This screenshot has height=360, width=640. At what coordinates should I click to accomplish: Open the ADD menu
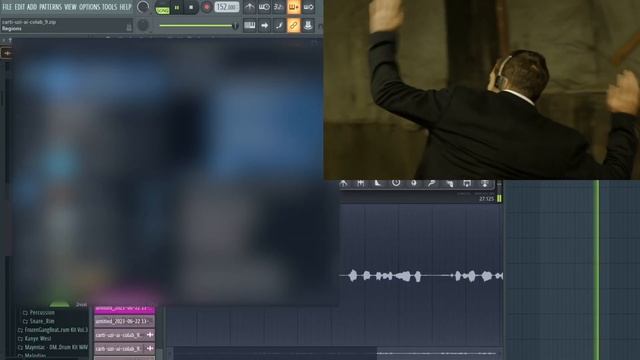[31, 7]
